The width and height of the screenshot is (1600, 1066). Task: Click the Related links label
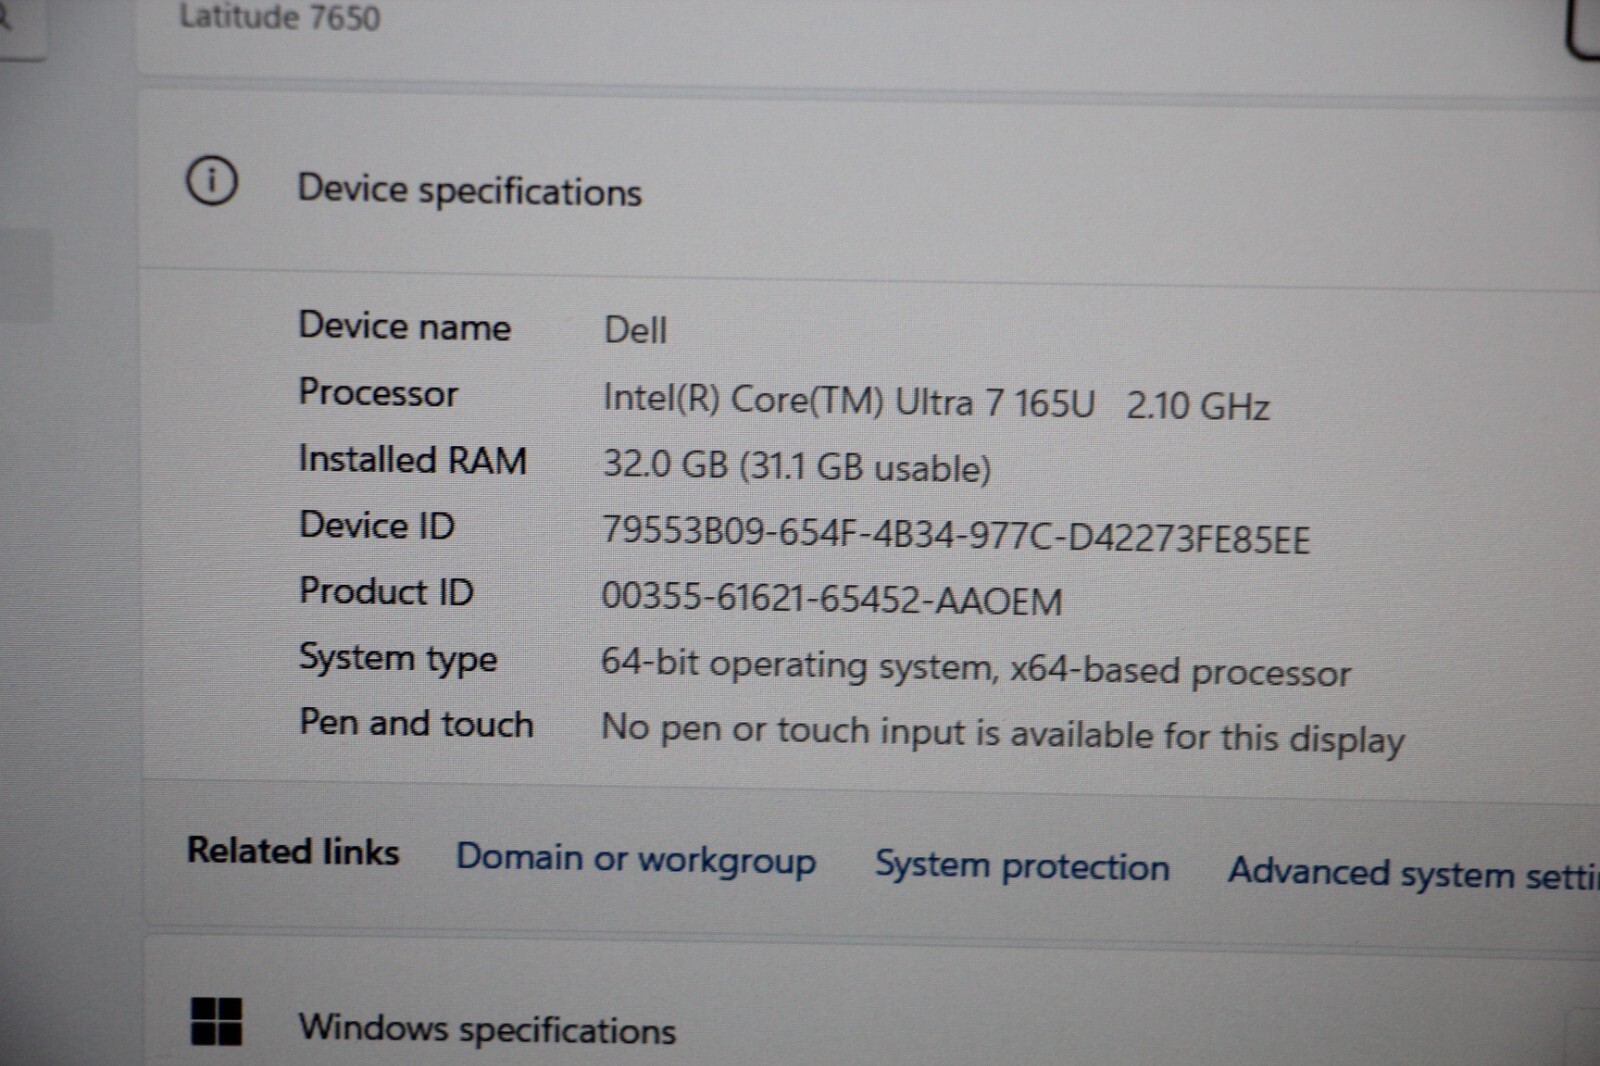pyautogui.click(x=293, y=851)
